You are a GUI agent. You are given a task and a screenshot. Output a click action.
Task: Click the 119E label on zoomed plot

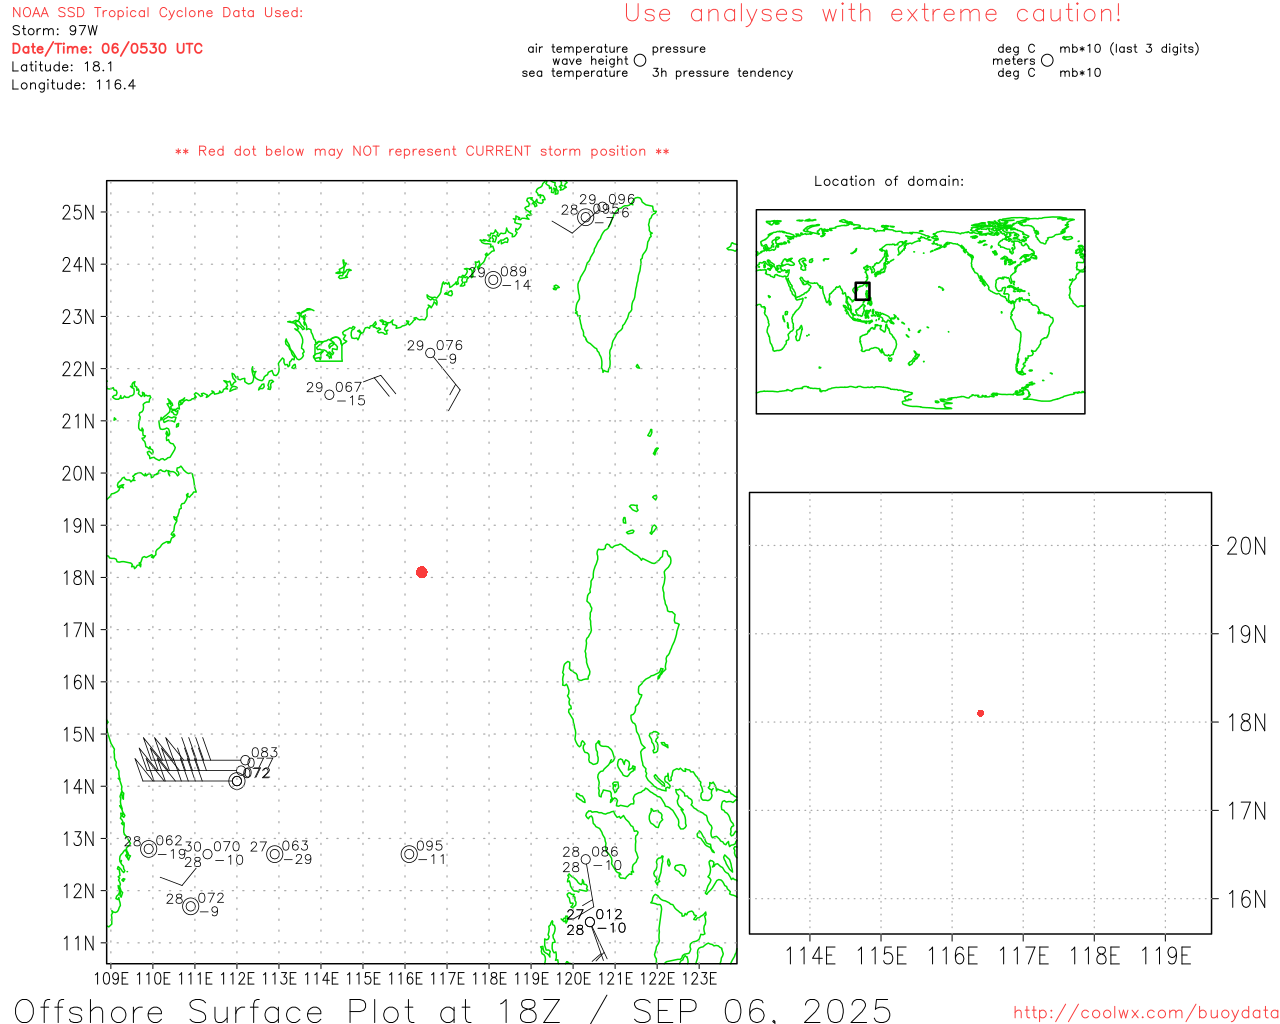tap(1166, 956)
